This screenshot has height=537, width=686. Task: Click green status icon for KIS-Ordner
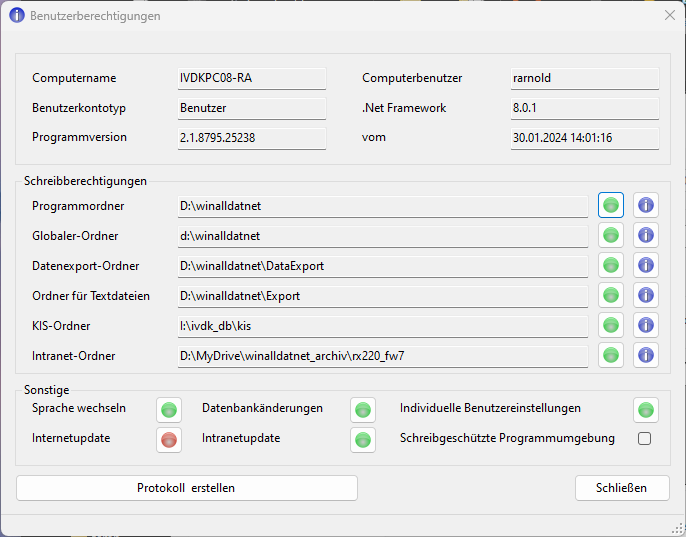611,325
